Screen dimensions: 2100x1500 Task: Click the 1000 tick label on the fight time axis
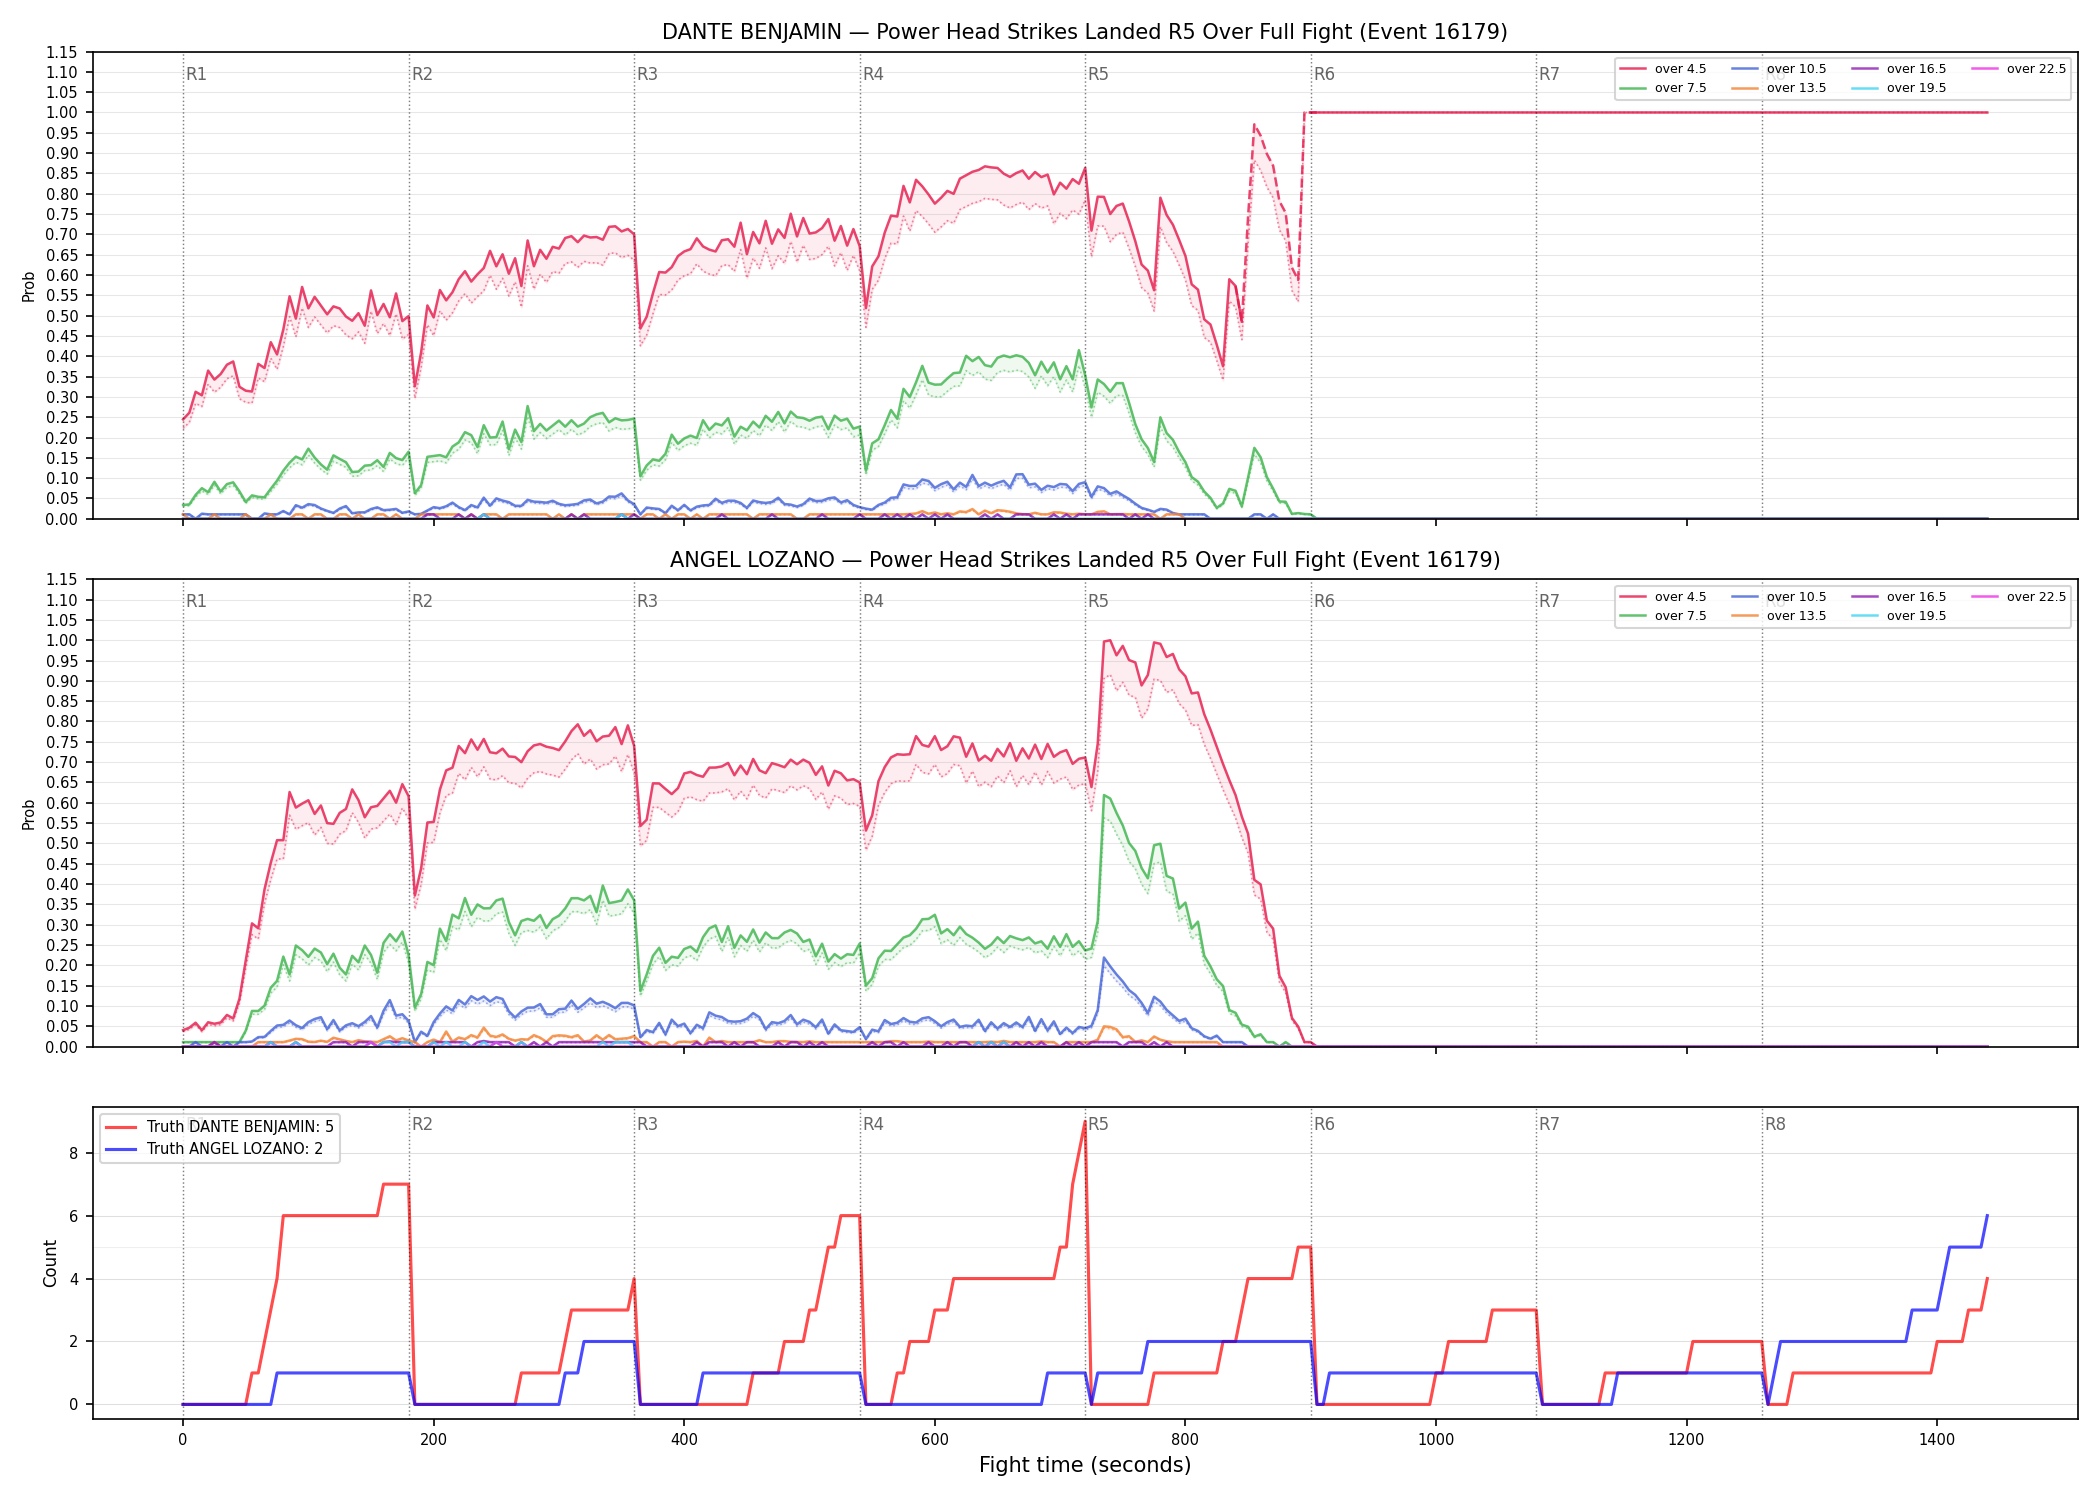pos(1436,1440)
